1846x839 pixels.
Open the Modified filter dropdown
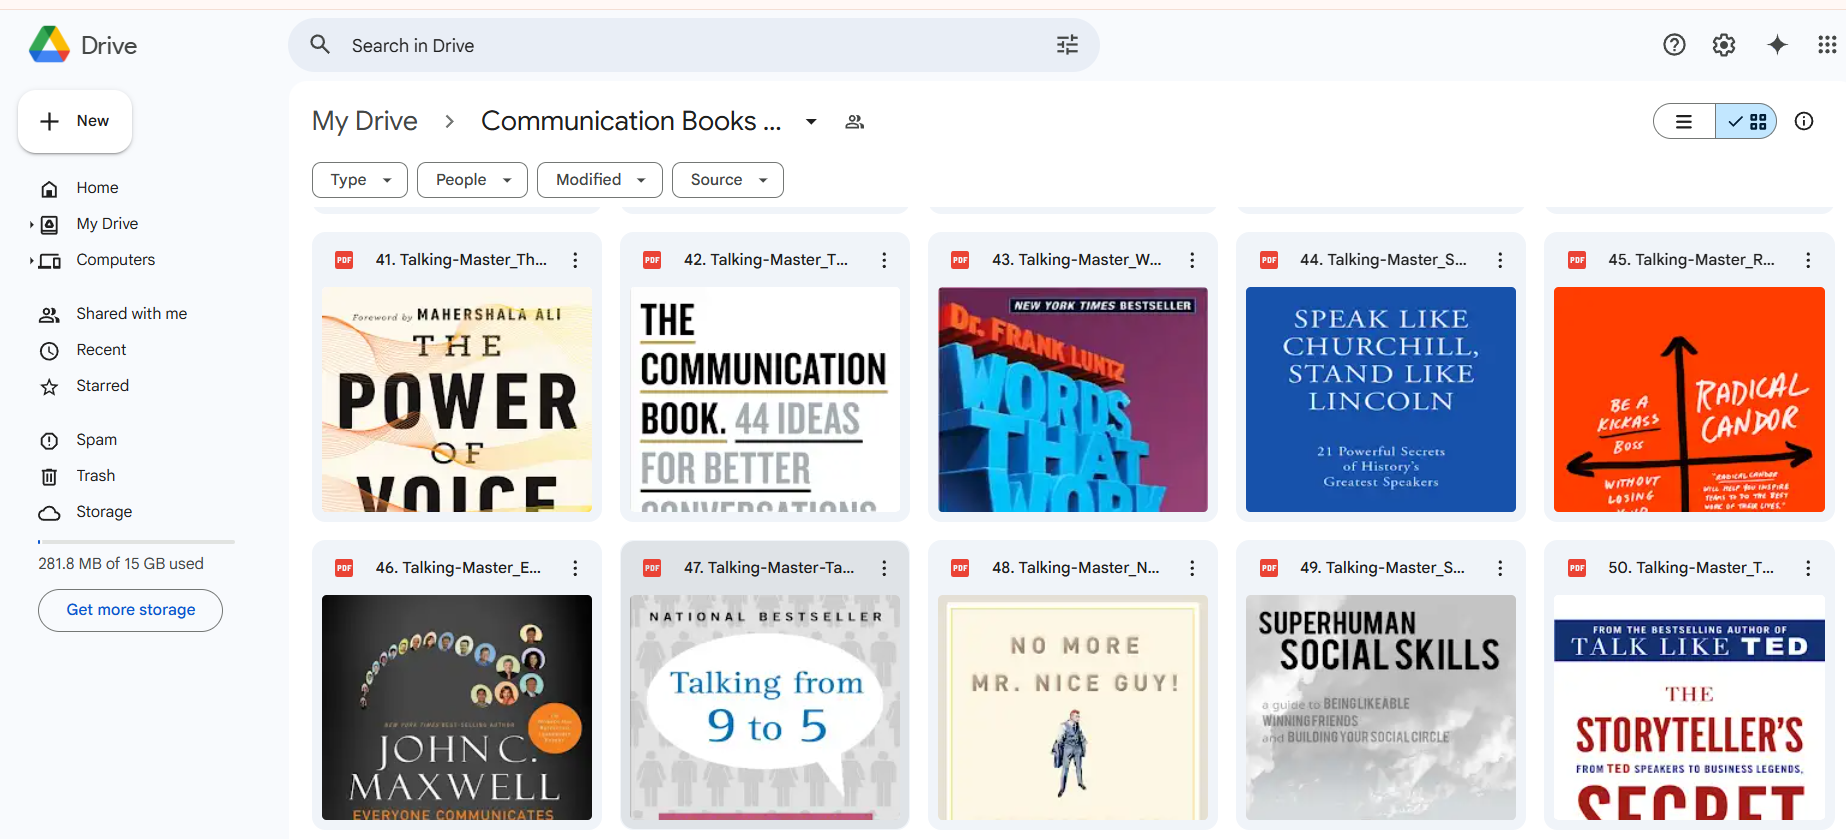point(600,180)
